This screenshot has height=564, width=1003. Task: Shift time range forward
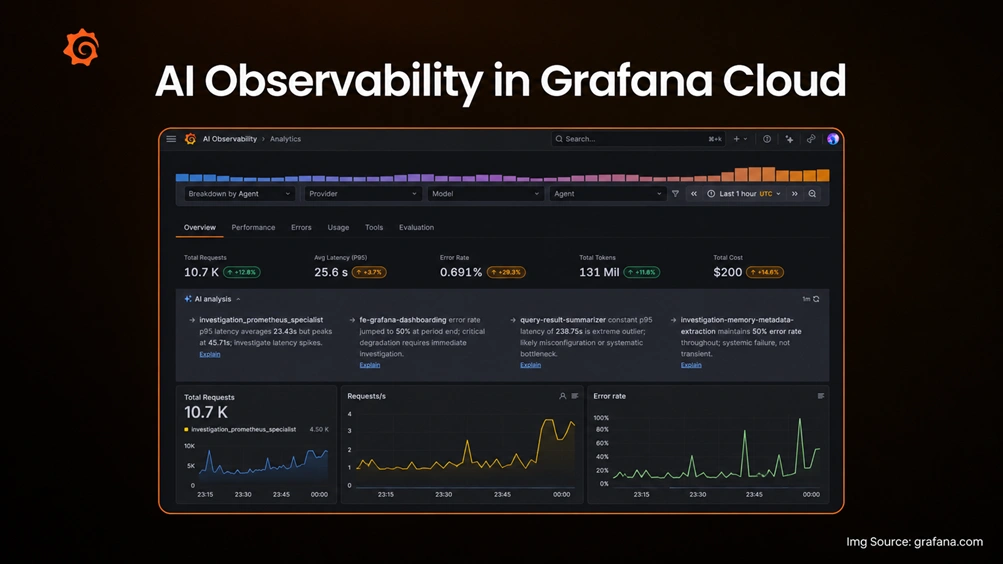click(794, 194)
